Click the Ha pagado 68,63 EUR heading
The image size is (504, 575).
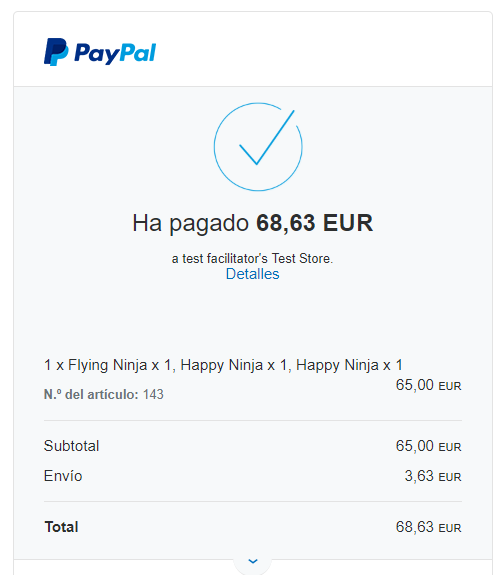252,223
